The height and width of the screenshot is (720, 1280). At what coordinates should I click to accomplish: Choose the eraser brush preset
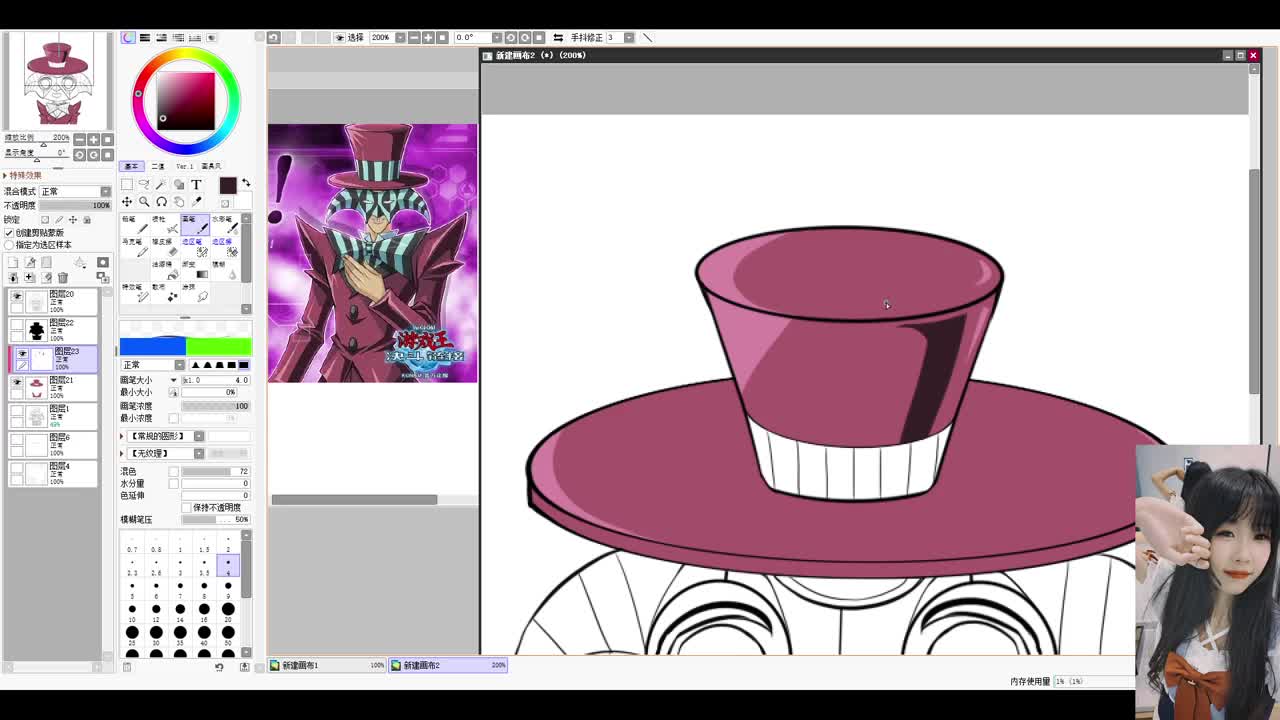coord(165,248)
